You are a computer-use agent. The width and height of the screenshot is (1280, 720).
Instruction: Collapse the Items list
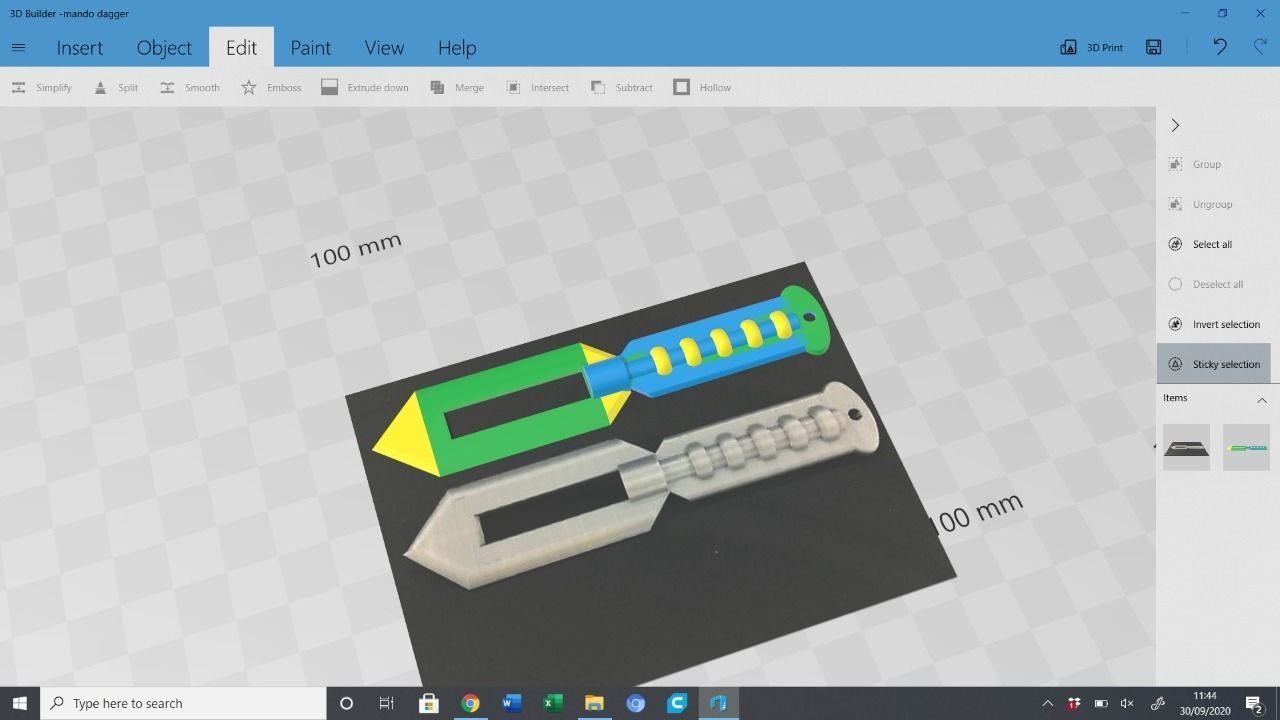coord(1261,400)
